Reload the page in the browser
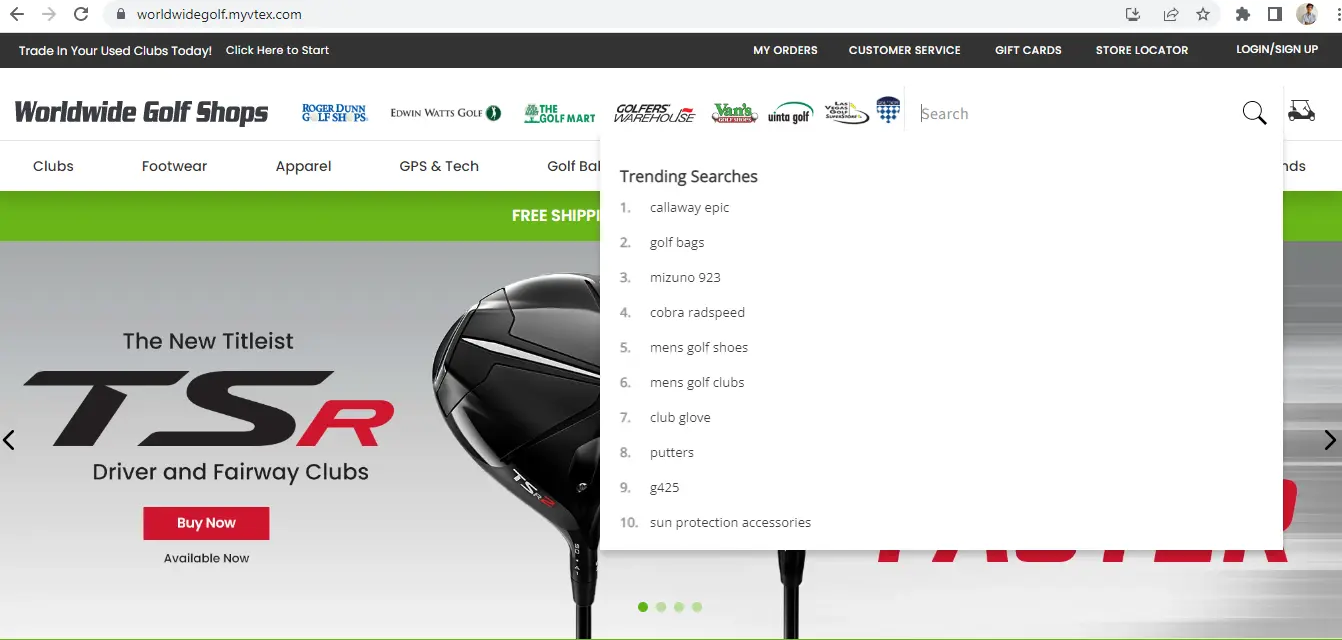1342x640 pixels. tap(81, 14)
